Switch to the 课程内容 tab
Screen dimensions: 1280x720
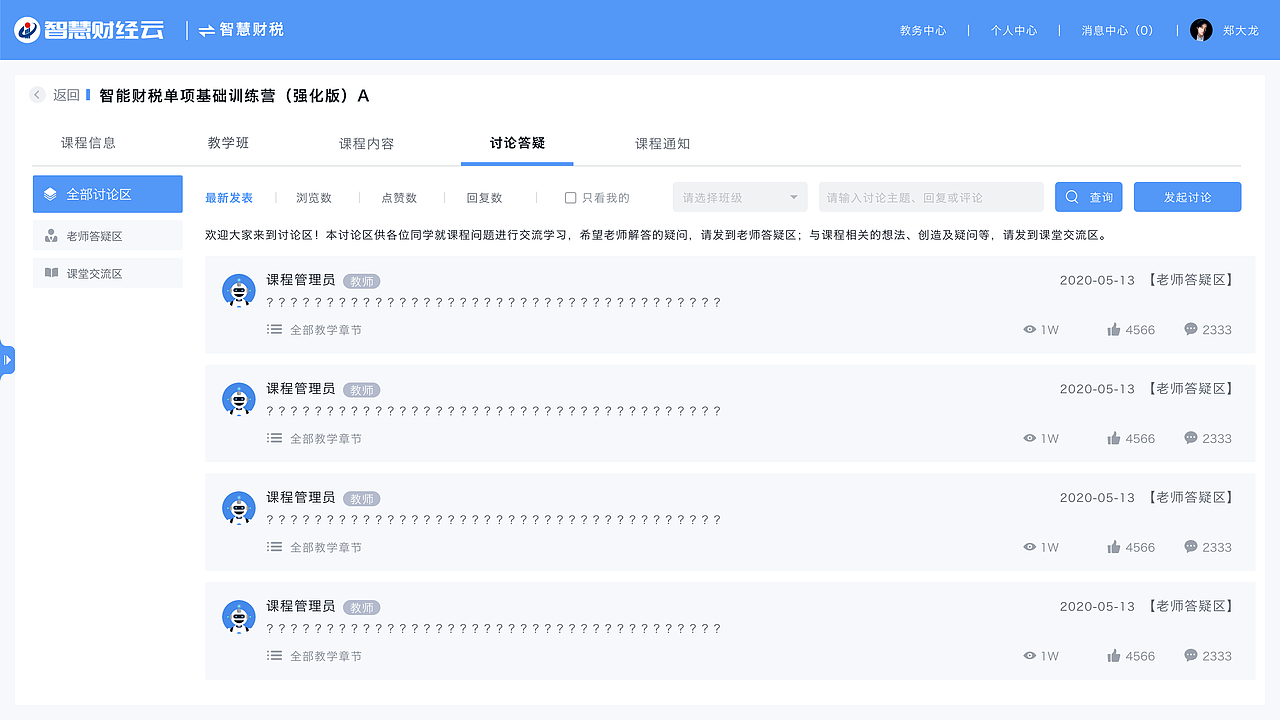364,143
